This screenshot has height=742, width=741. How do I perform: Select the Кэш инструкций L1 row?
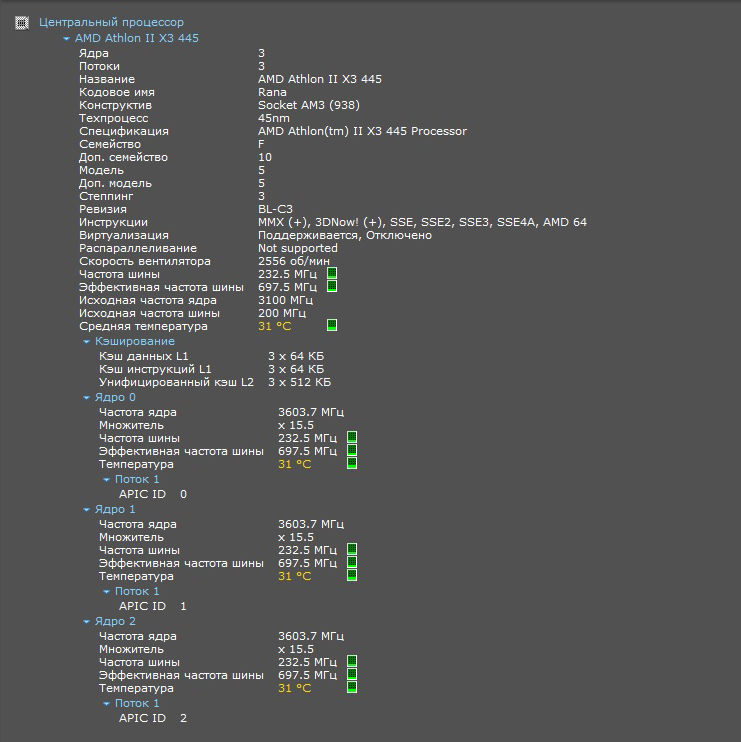coord(212,369)
